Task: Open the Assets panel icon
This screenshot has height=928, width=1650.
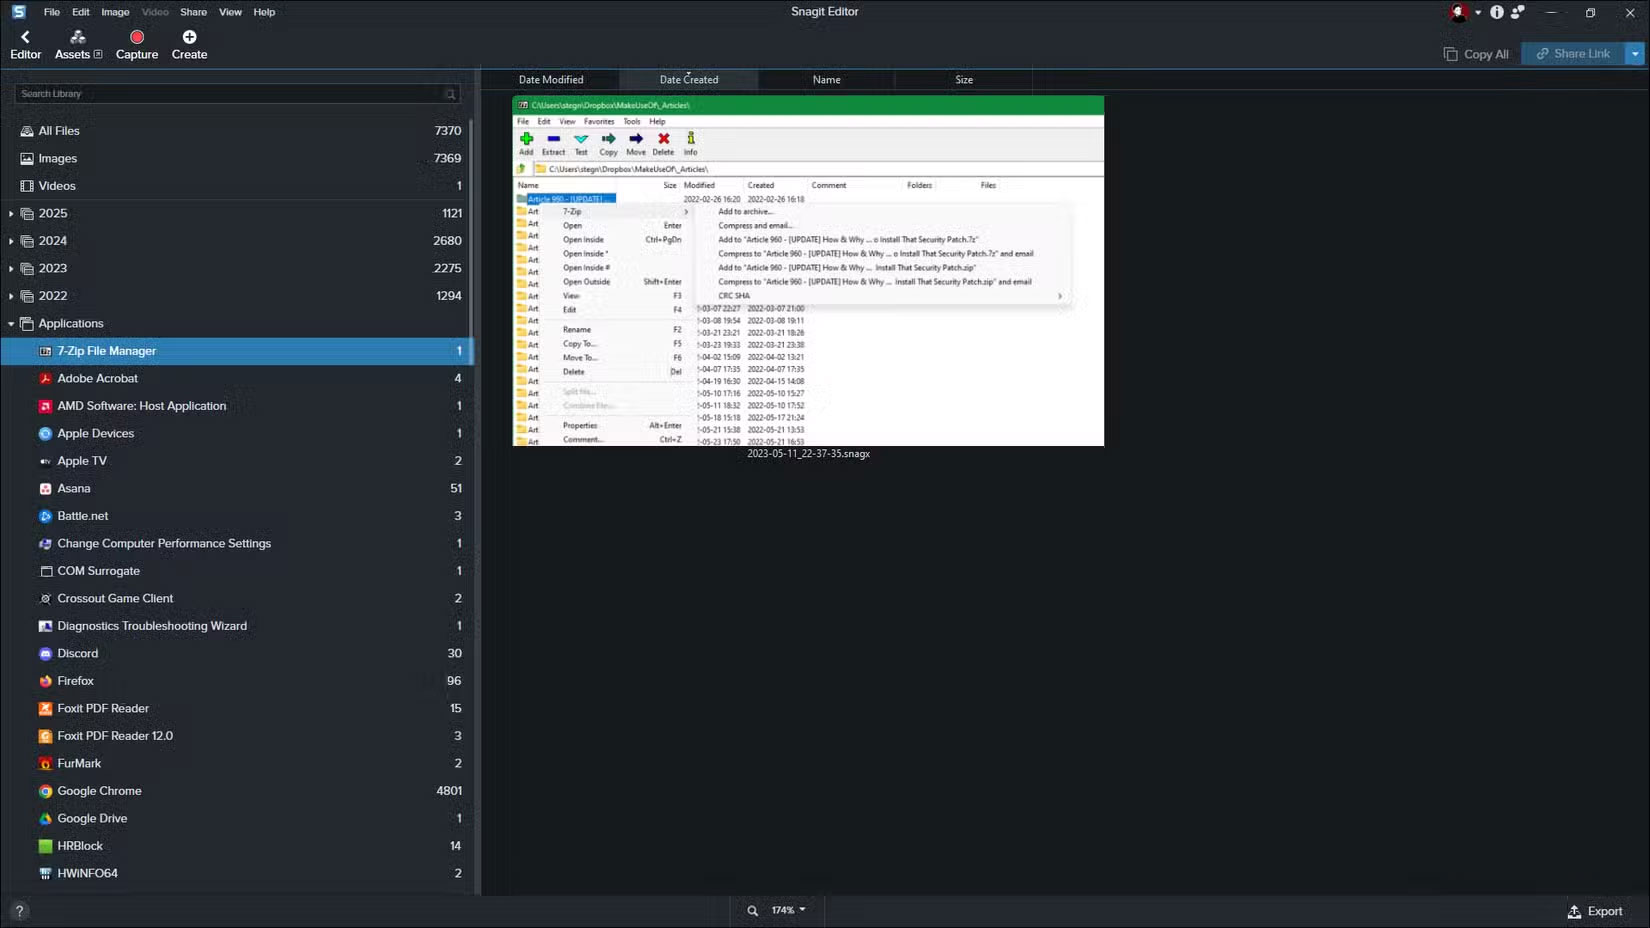Action: tap(77, 38)
